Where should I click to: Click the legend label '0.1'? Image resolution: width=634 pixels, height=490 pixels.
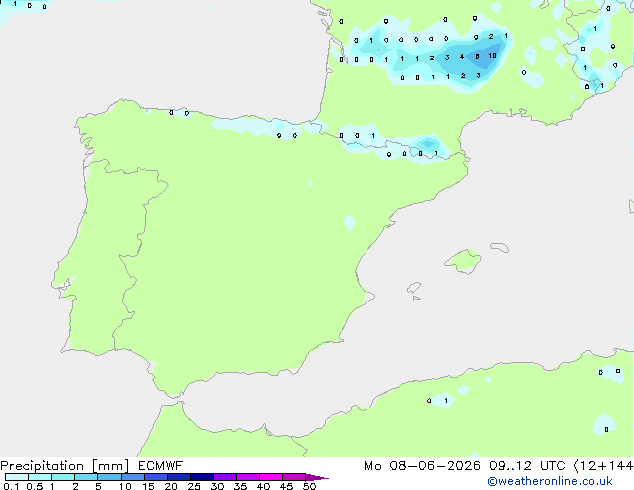click(11, 486)
